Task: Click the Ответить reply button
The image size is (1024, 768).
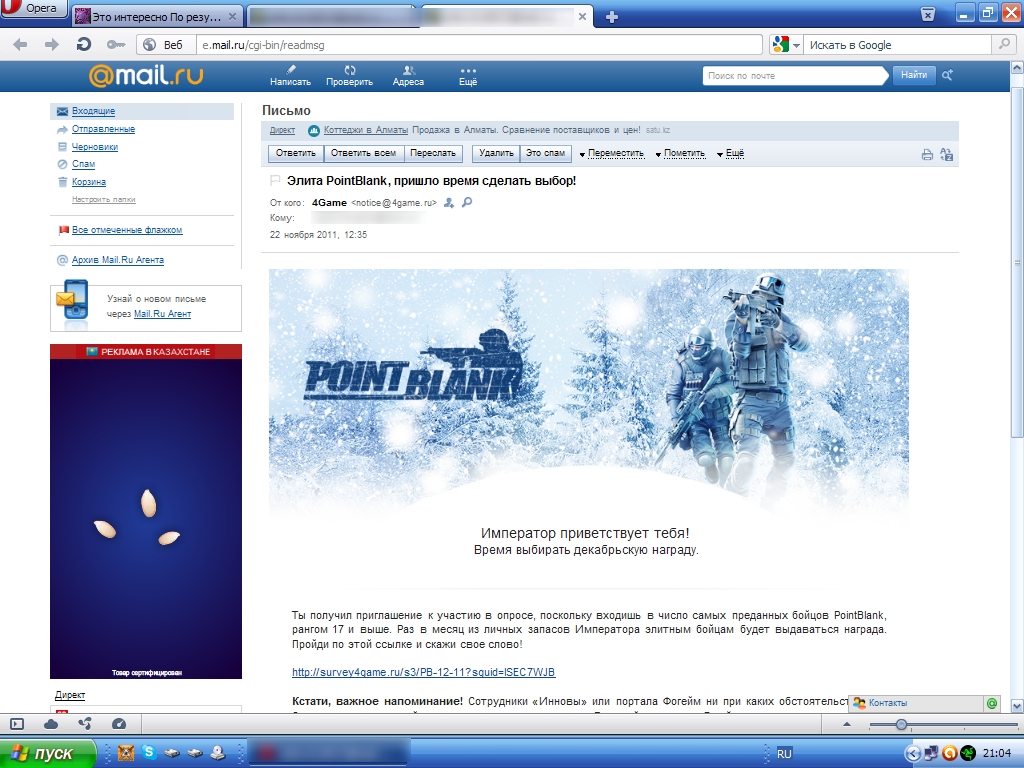Action: tap(296, 153)
